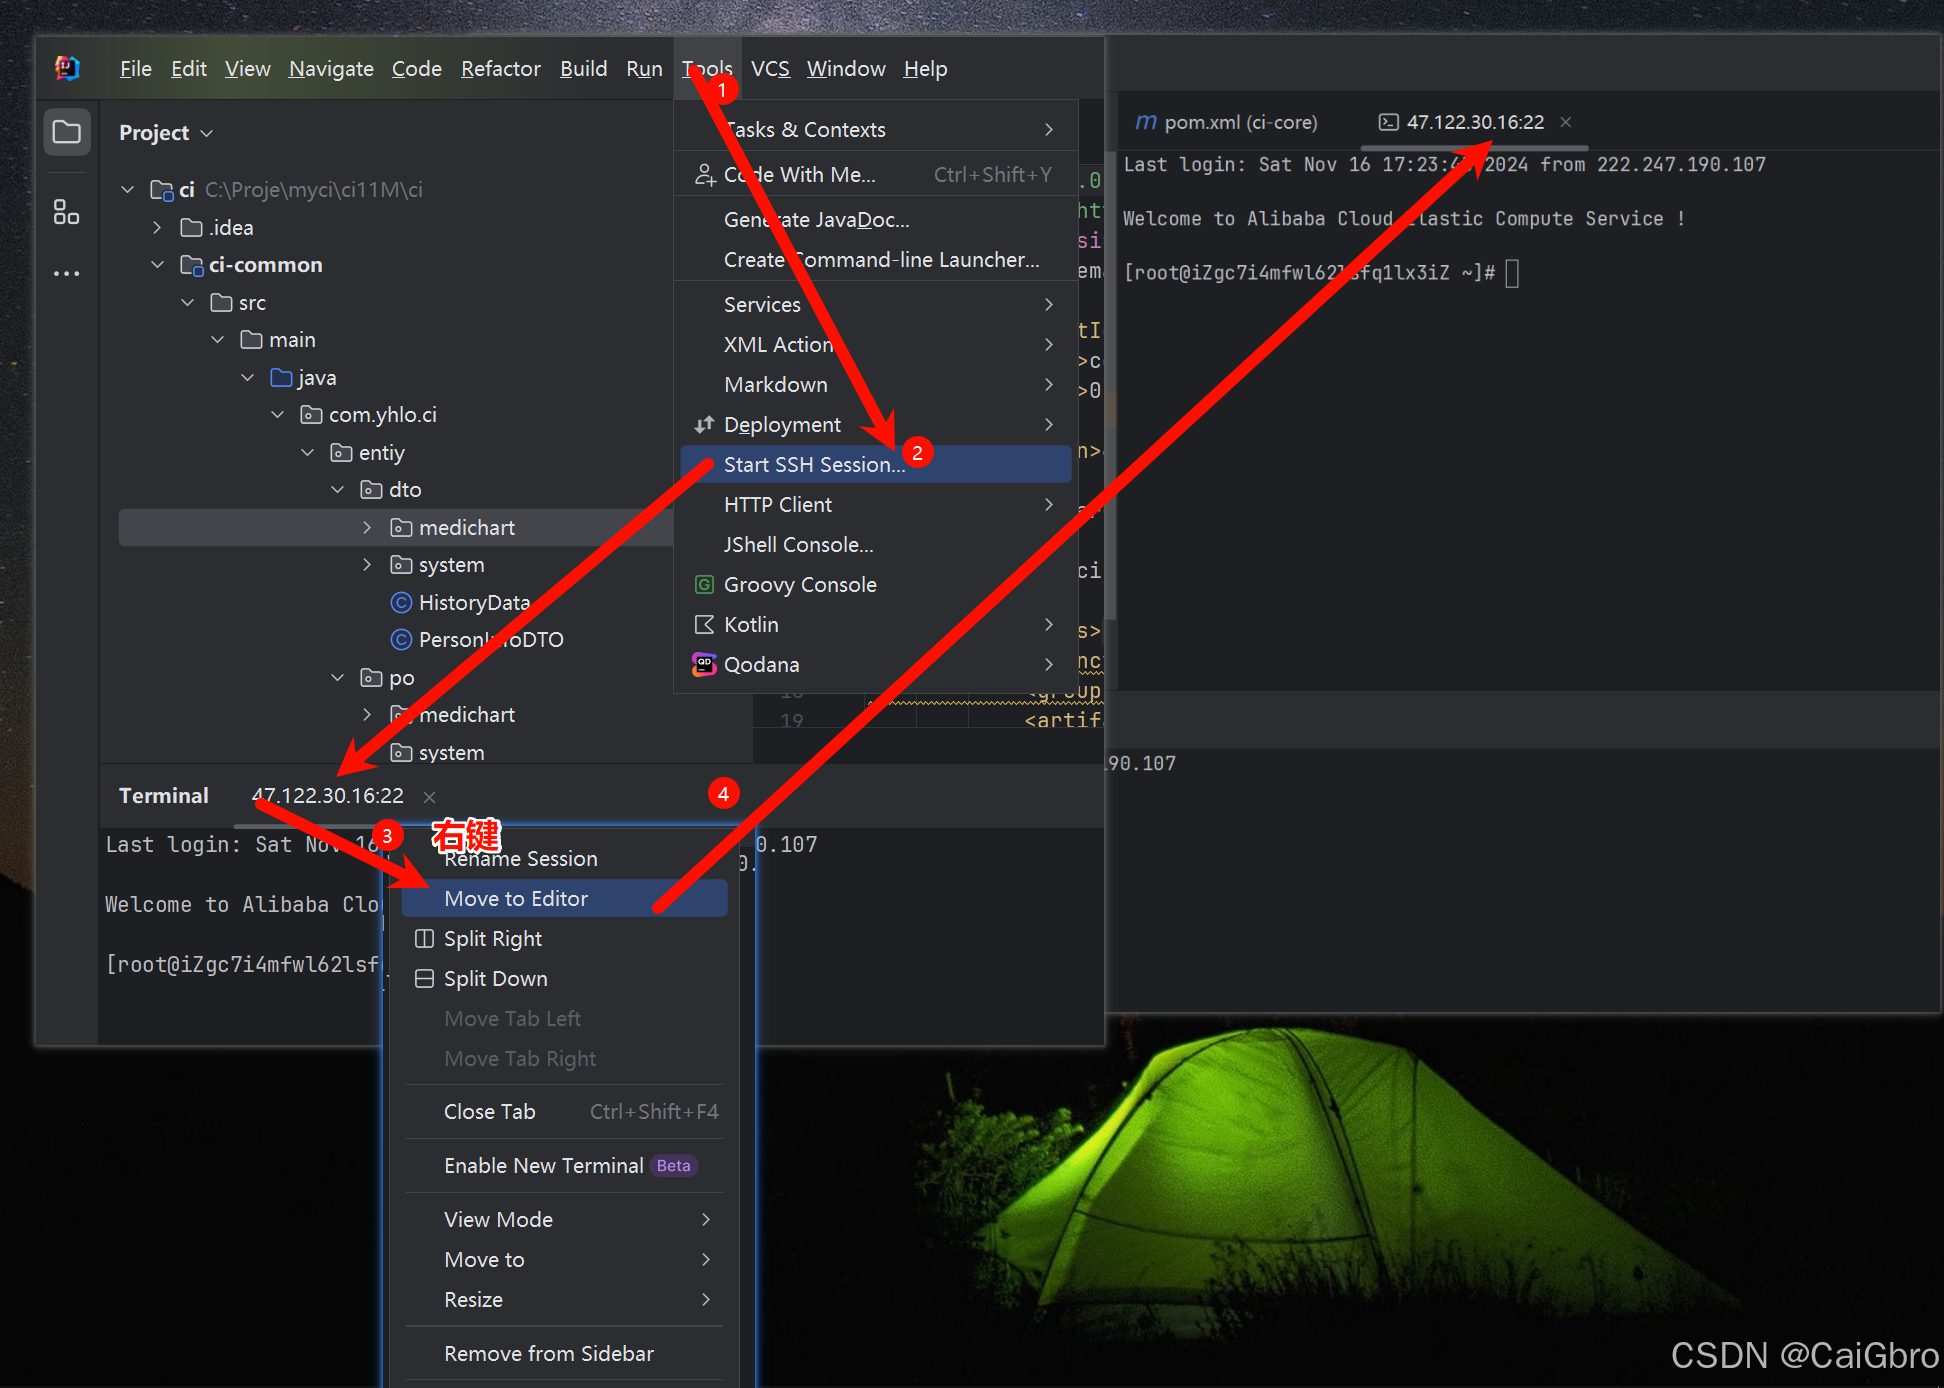Expand the .idea folder
Image resolution: width=1944 pixels, height=1388 pixels.
coord(157,228)
